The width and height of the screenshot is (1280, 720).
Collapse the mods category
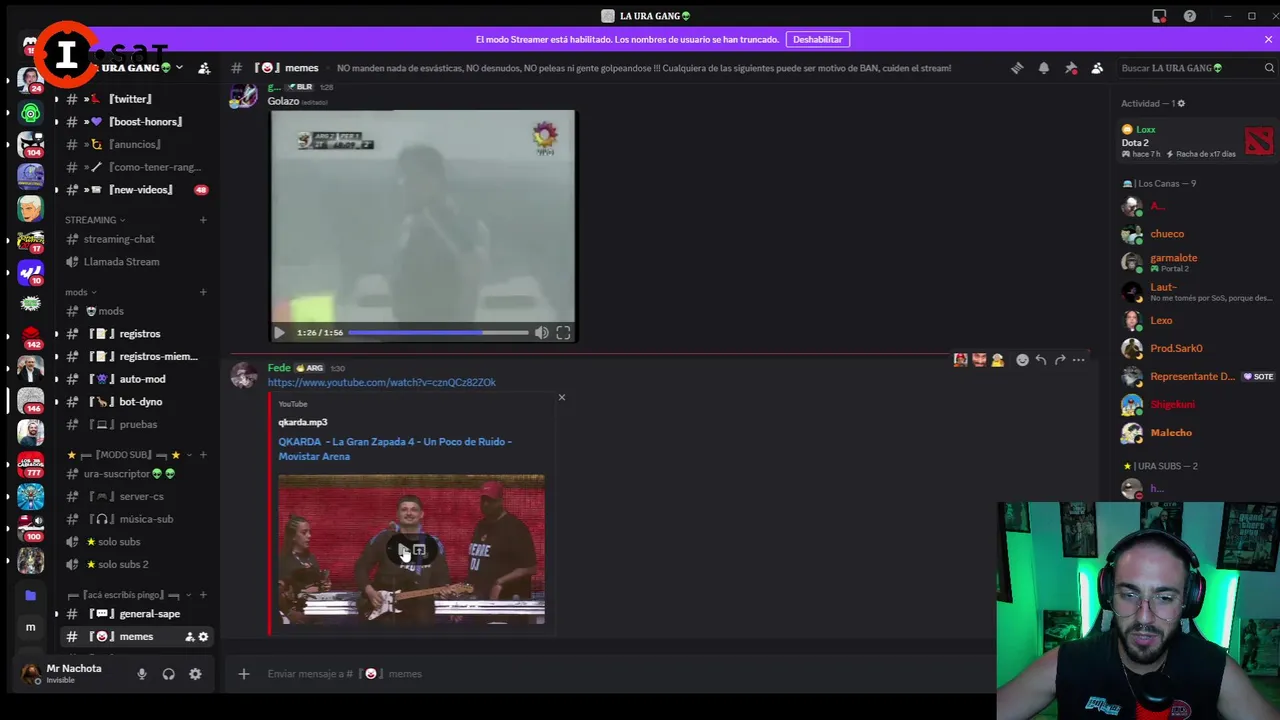(80, 292)
